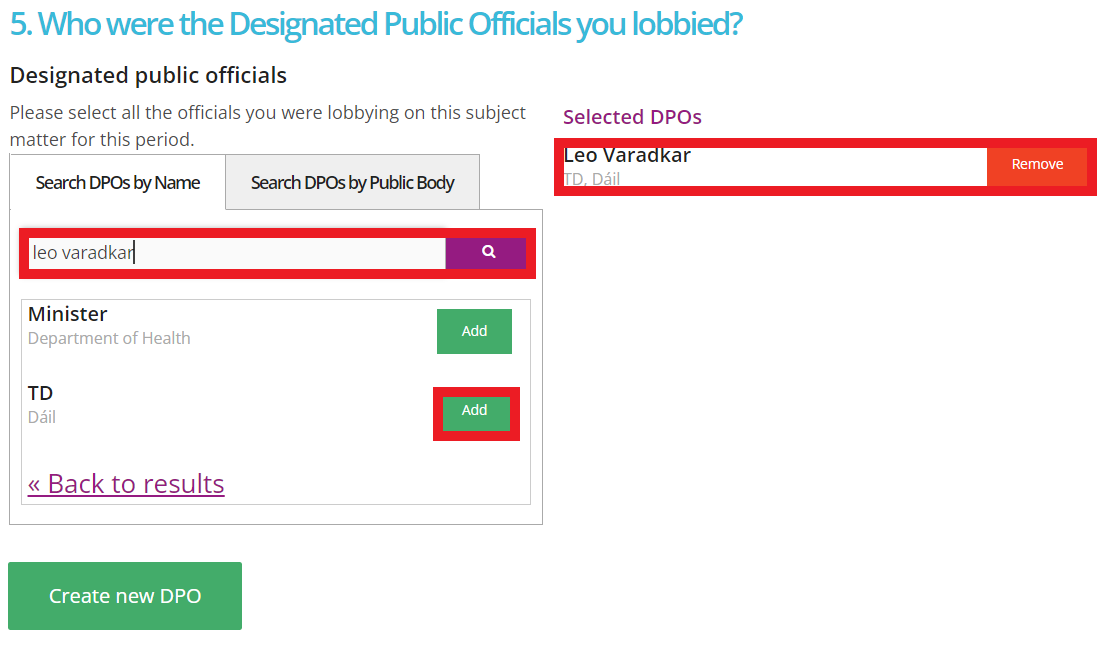Click the magnifier search icon button

(488, 253)
